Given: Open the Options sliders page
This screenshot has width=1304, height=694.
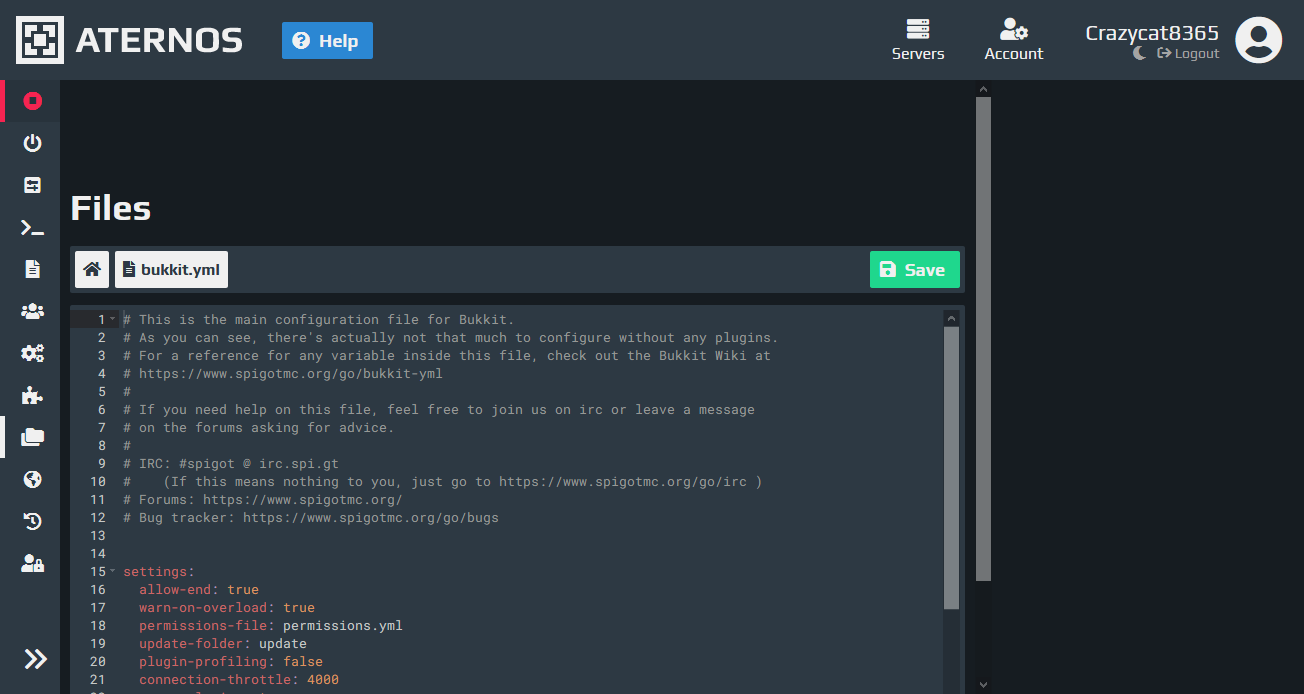Looking at the screenshot, I should pyautogui.click(x=33, y=184).
